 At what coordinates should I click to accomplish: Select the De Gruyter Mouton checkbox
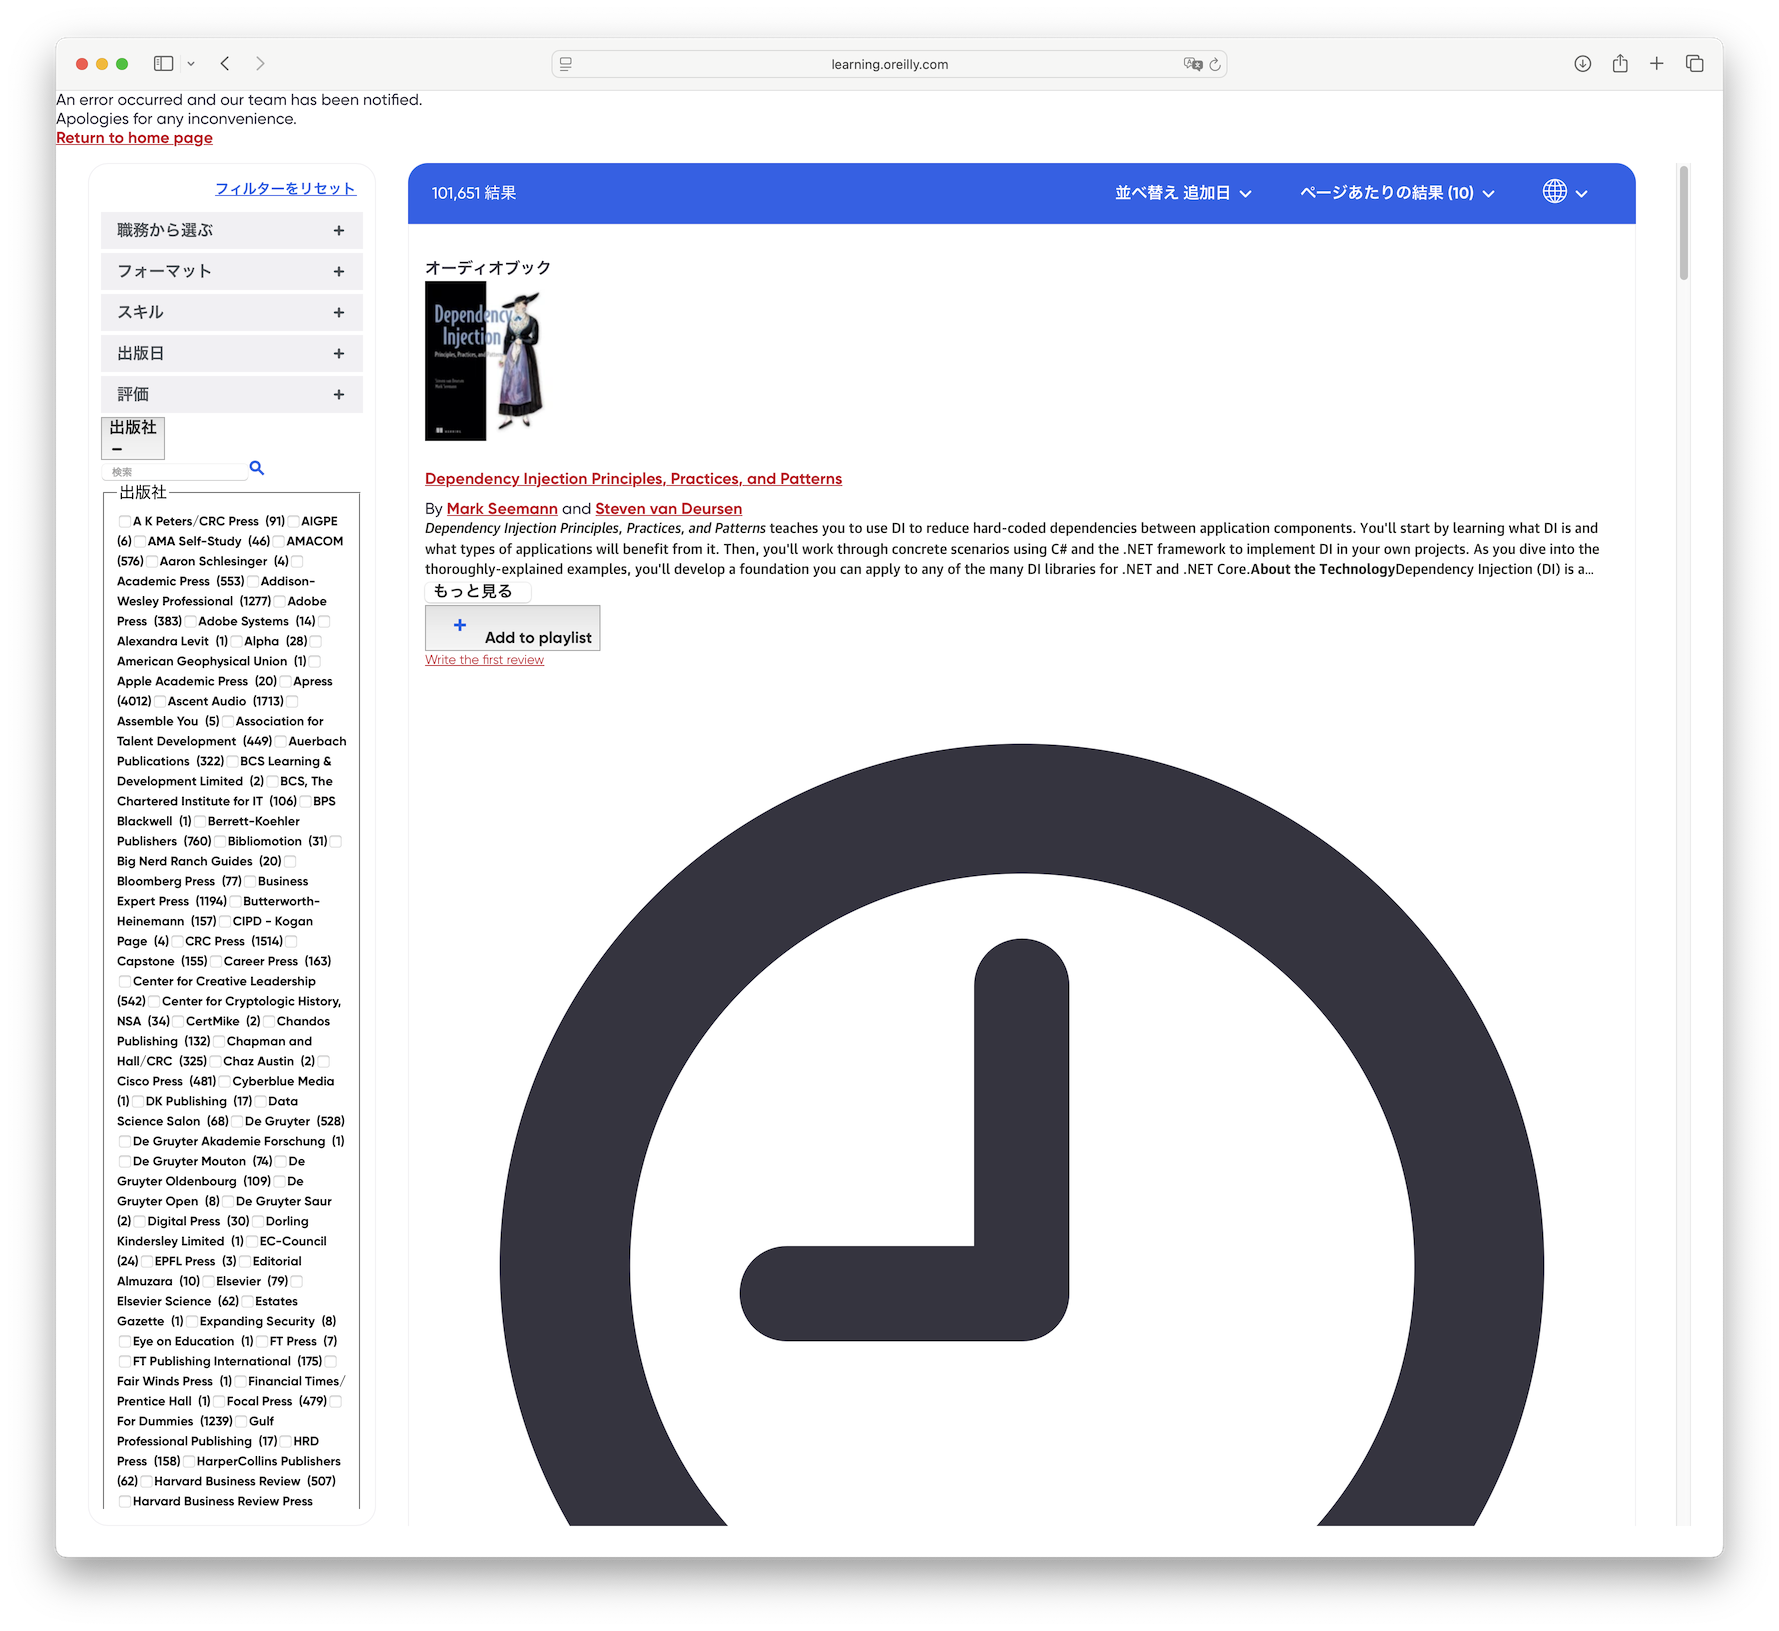[125, 1161]
